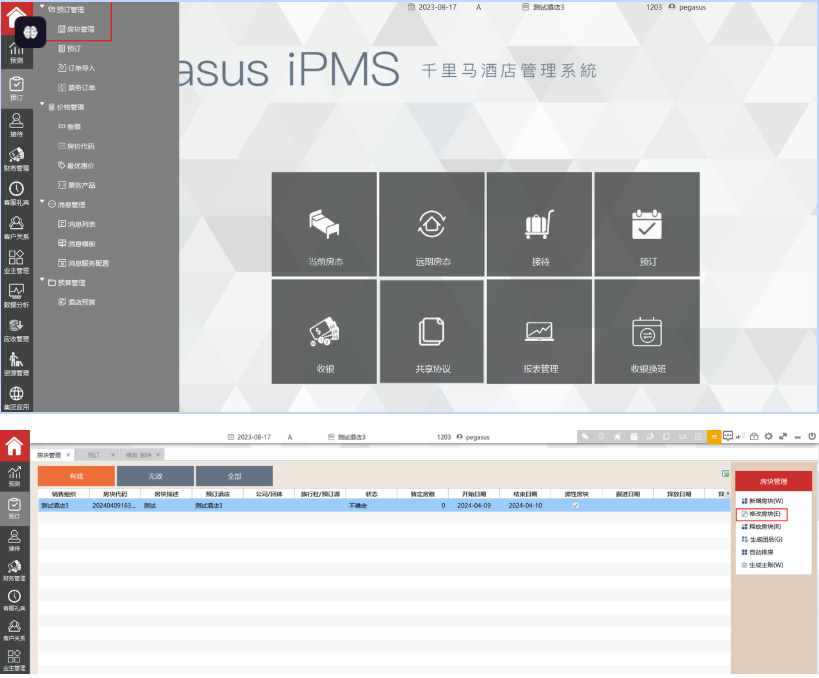Switch to the 房块管理 tab
The height and width of the screenshot is (678, 819).
[50, 455]
